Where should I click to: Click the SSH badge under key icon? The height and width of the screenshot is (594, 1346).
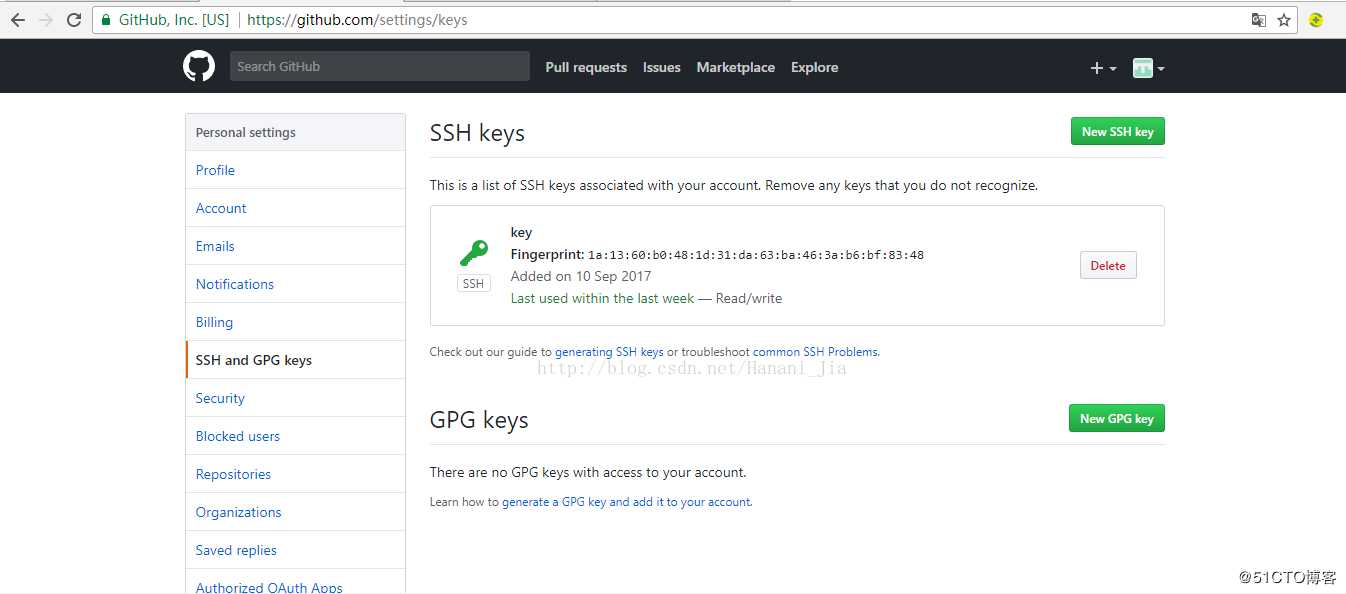tap(474, 284)
